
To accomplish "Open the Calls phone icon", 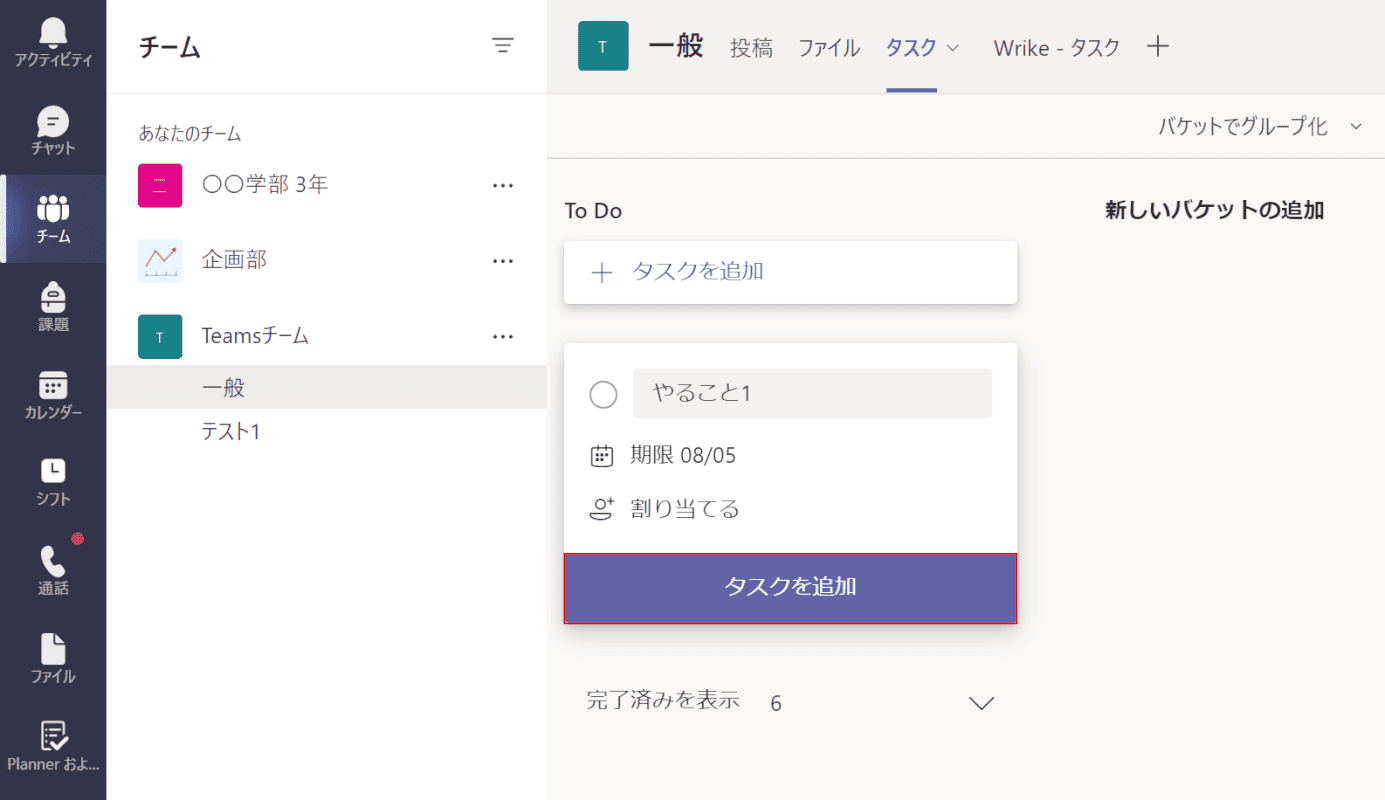I will coord(53,561).
